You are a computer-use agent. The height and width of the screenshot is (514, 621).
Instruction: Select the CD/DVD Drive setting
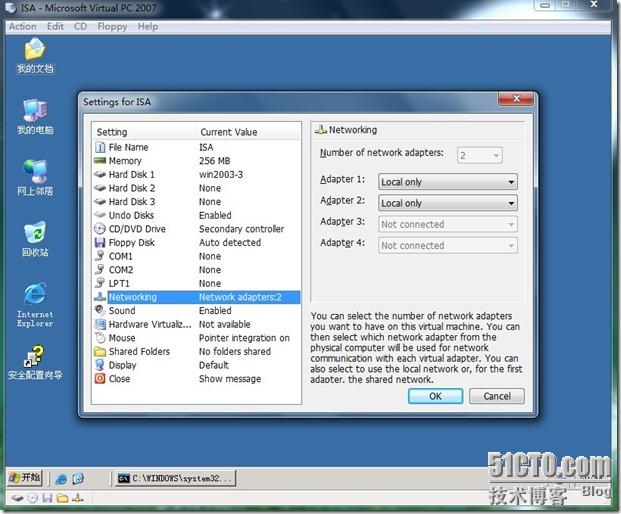[196, 229]
